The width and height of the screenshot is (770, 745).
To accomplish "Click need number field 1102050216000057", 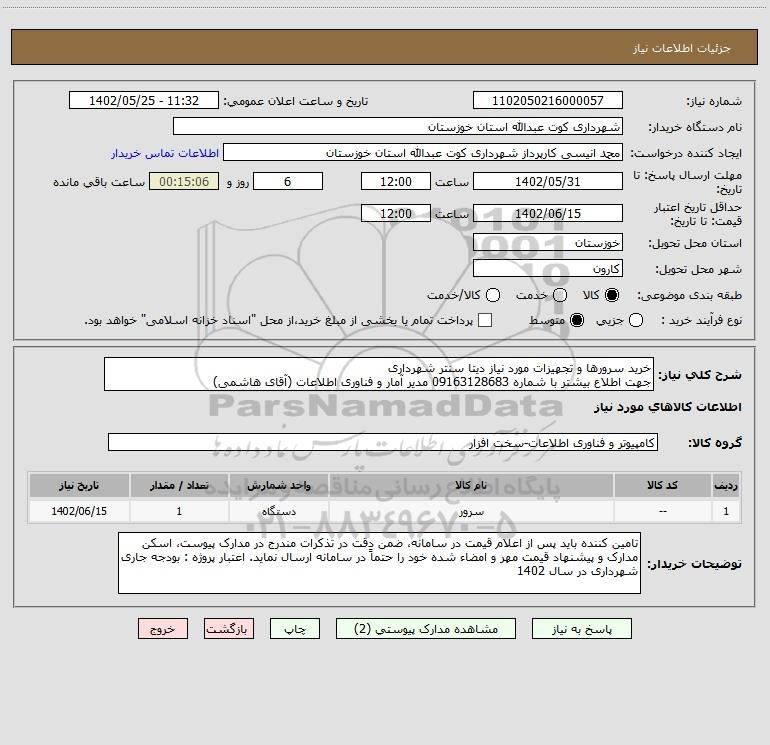I will [x=548, y=100].
